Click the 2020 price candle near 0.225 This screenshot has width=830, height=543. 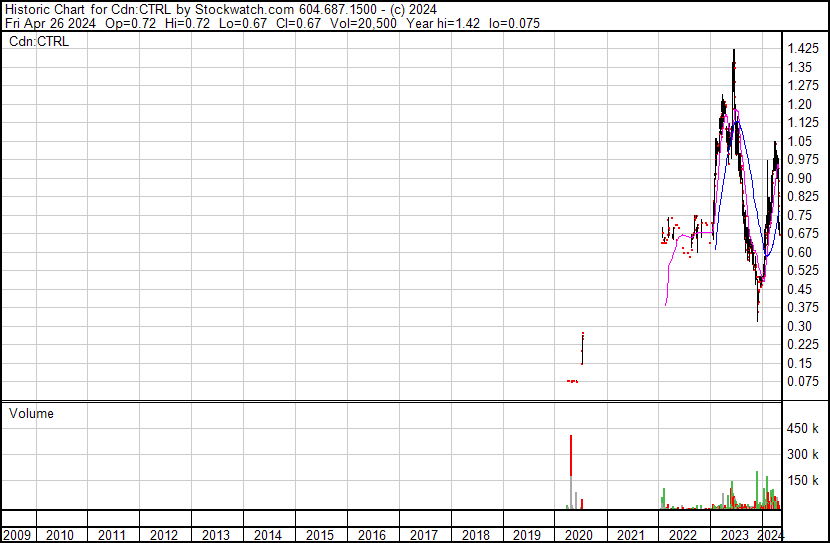click(x=582, y=348)
